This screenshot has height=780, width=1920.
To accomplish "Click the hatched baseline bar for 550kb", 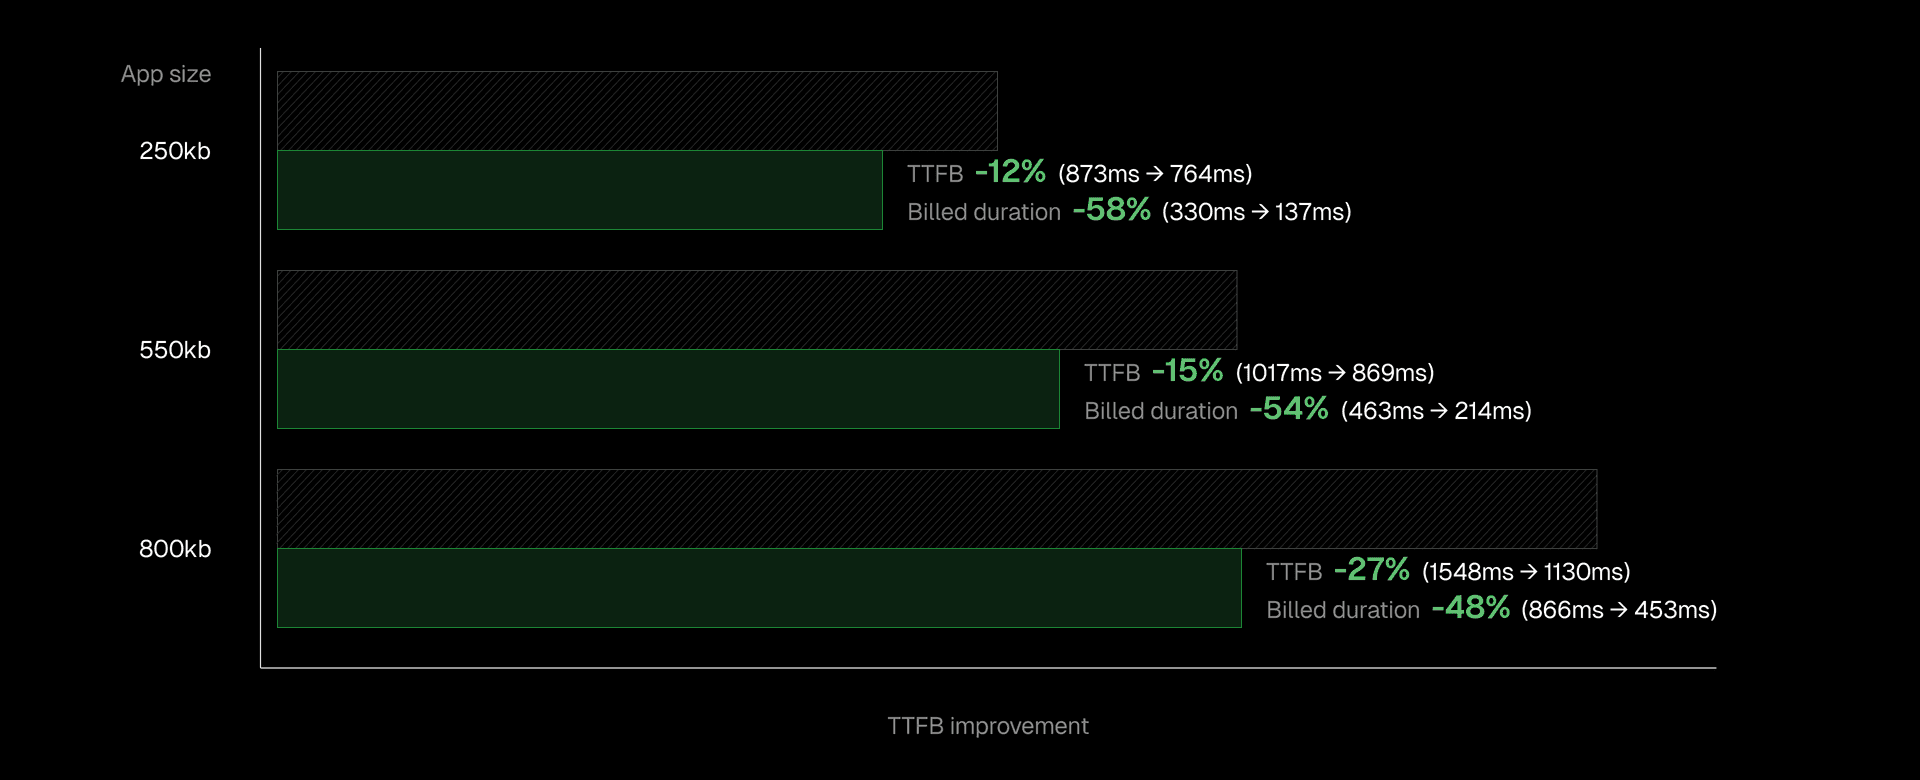I will point(757,310).
